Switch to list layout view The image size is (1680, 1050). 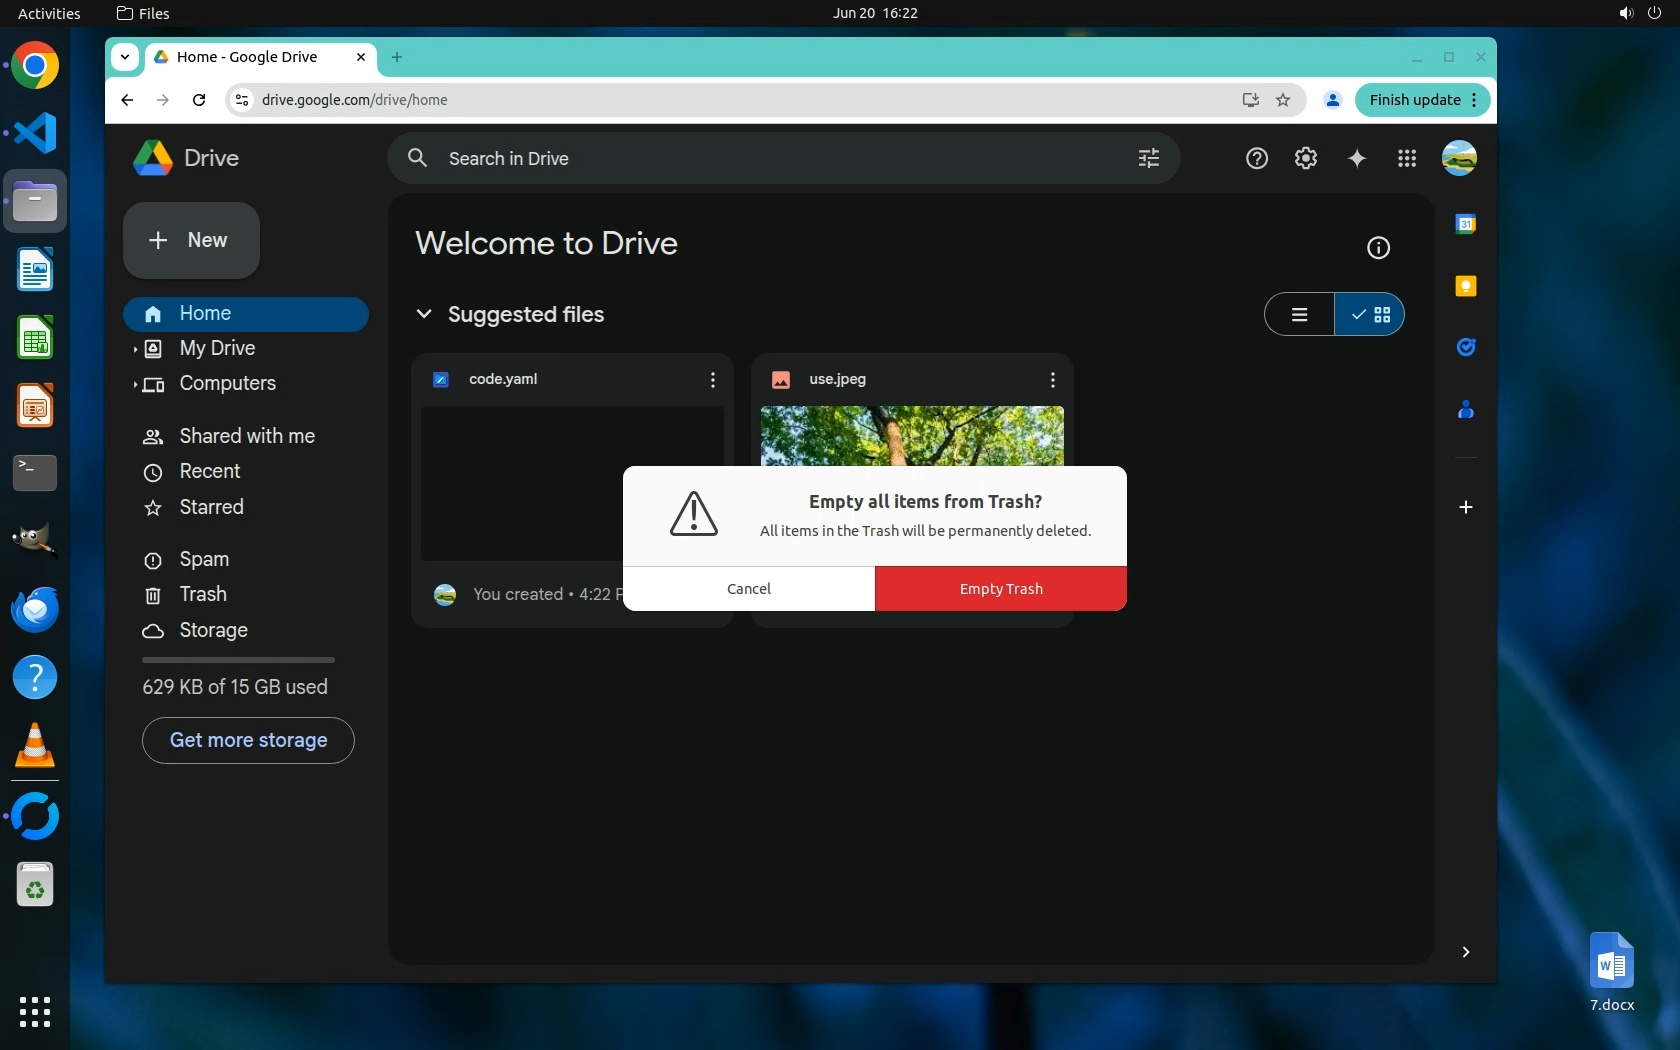pos(1299,314)
